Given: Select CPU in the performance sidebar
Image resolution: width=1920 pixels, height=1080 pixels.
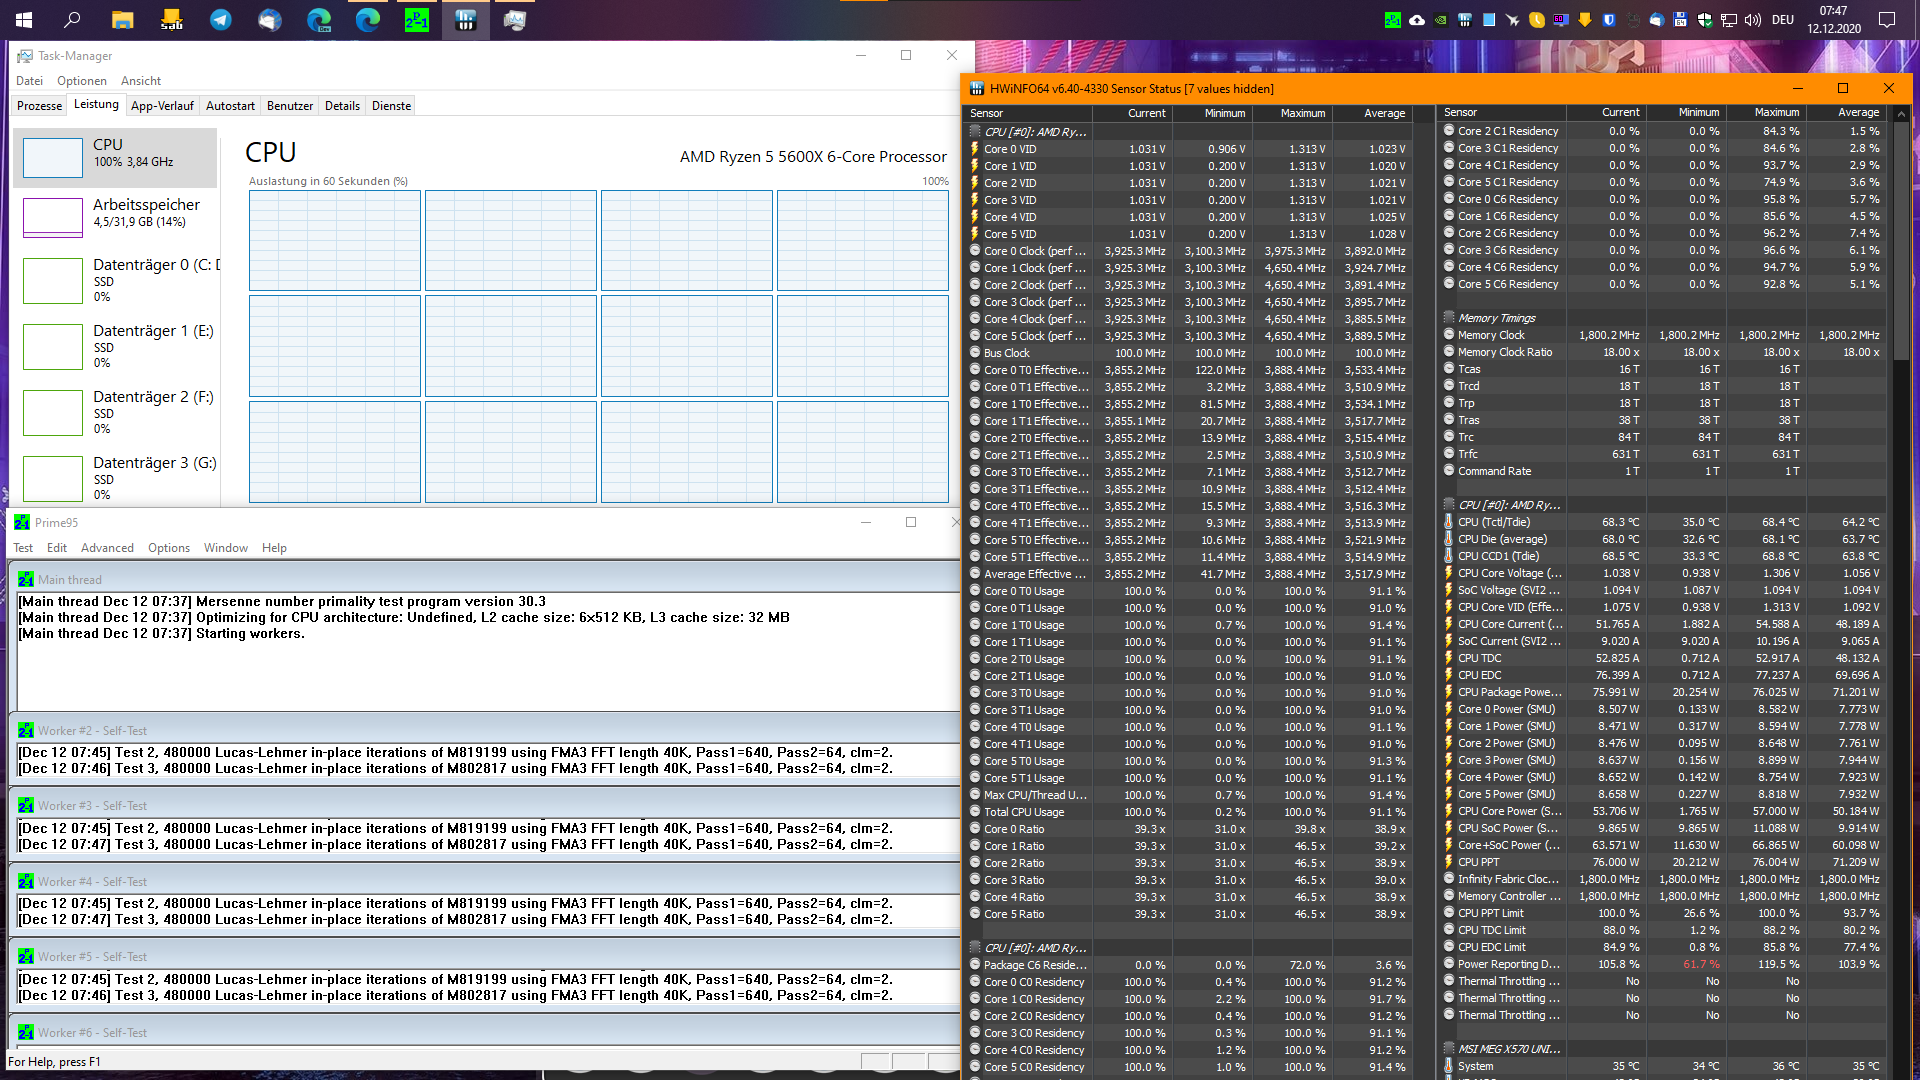Looking at the screenshot, I should [116, 157].
